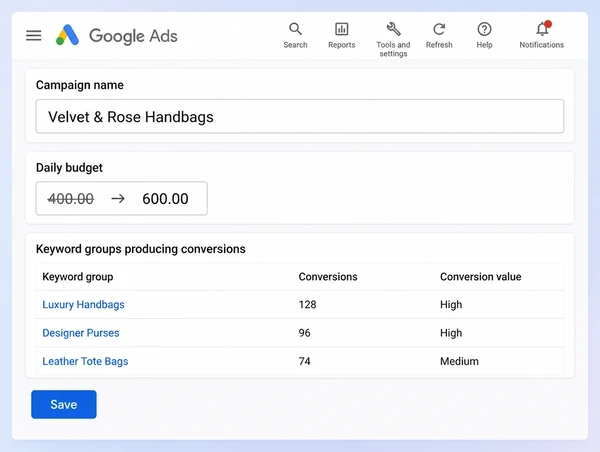Open the hamburger main menu
This screenshot has width=600, height=452.
34,36
